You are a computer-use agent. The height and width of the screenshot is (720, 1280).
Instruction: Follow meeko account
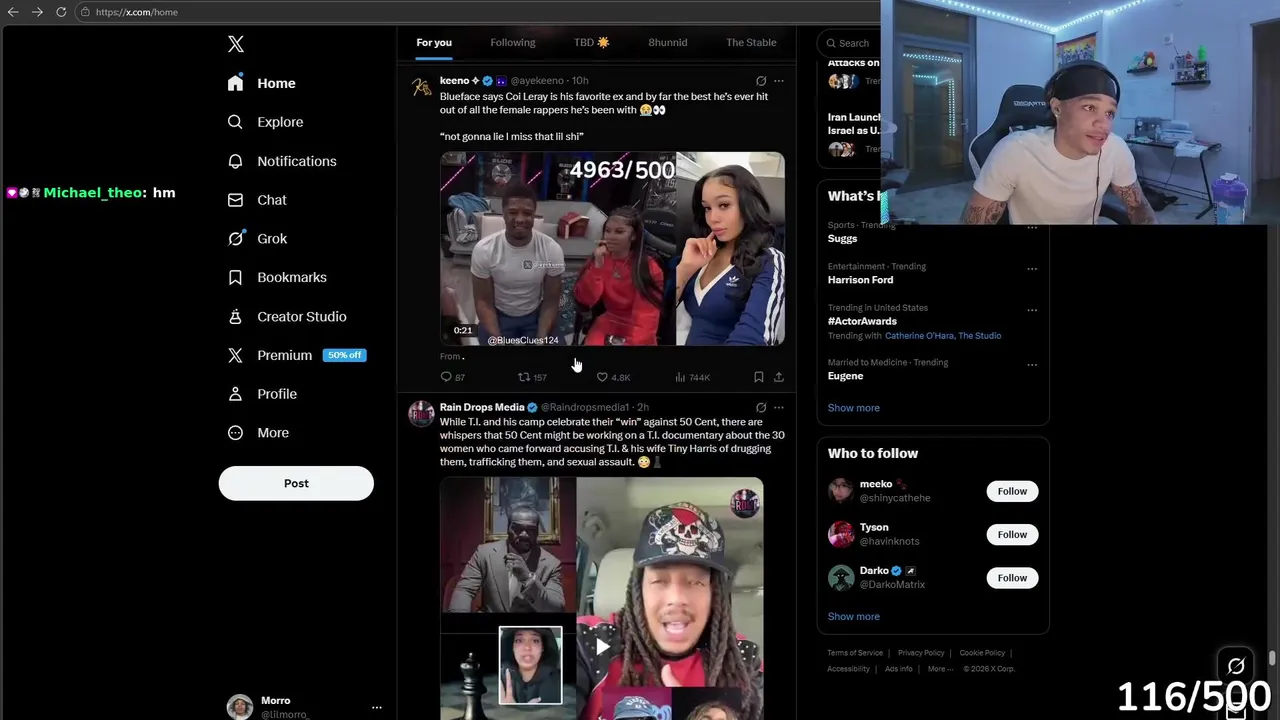pos(1012,491)
